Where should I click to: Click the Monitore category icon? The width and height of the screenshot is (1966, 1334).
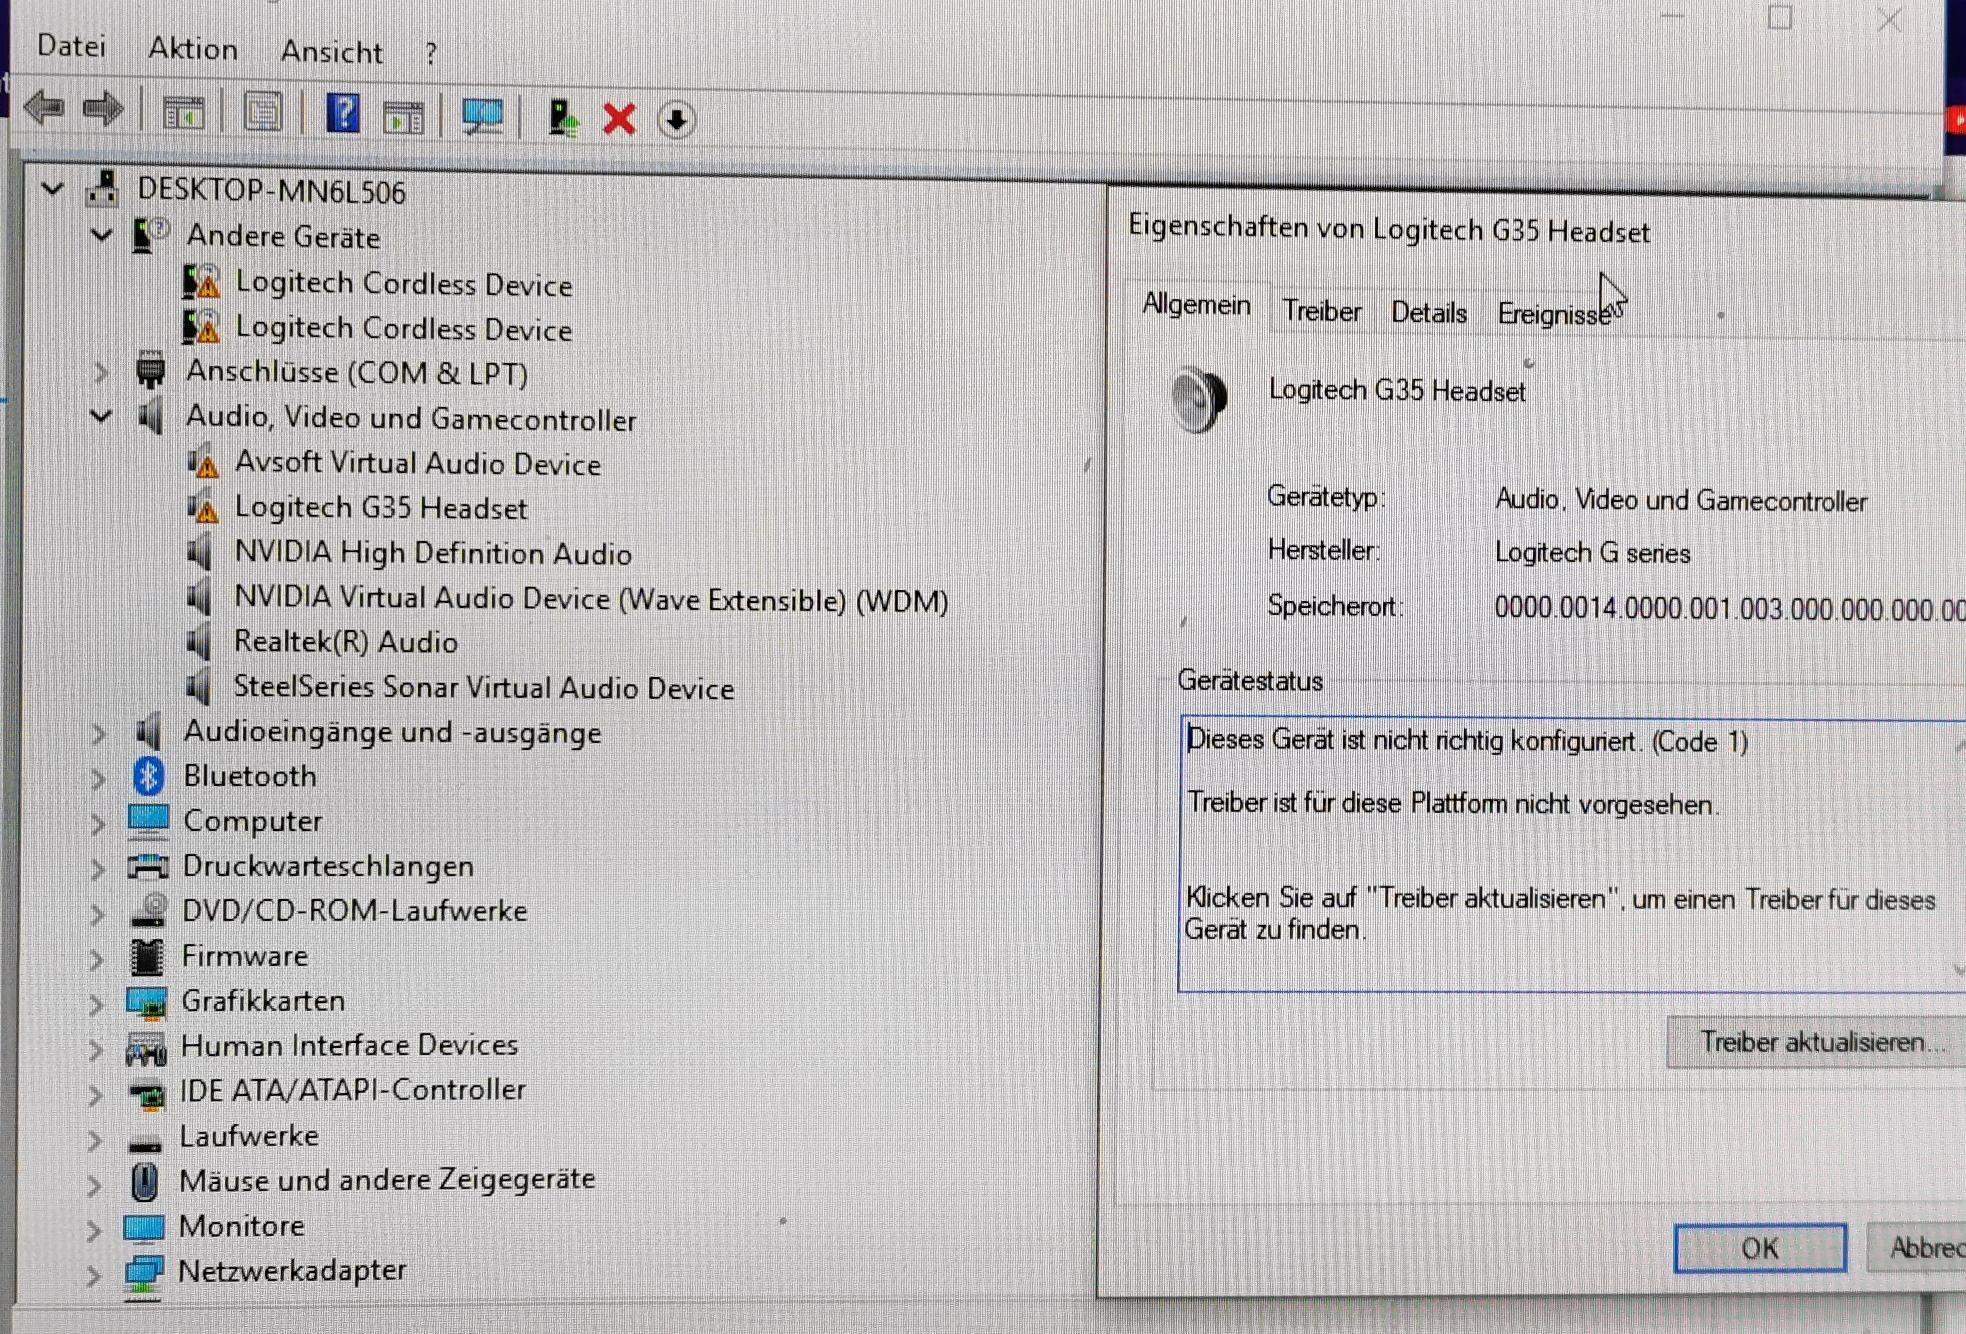pos(144,1227)
